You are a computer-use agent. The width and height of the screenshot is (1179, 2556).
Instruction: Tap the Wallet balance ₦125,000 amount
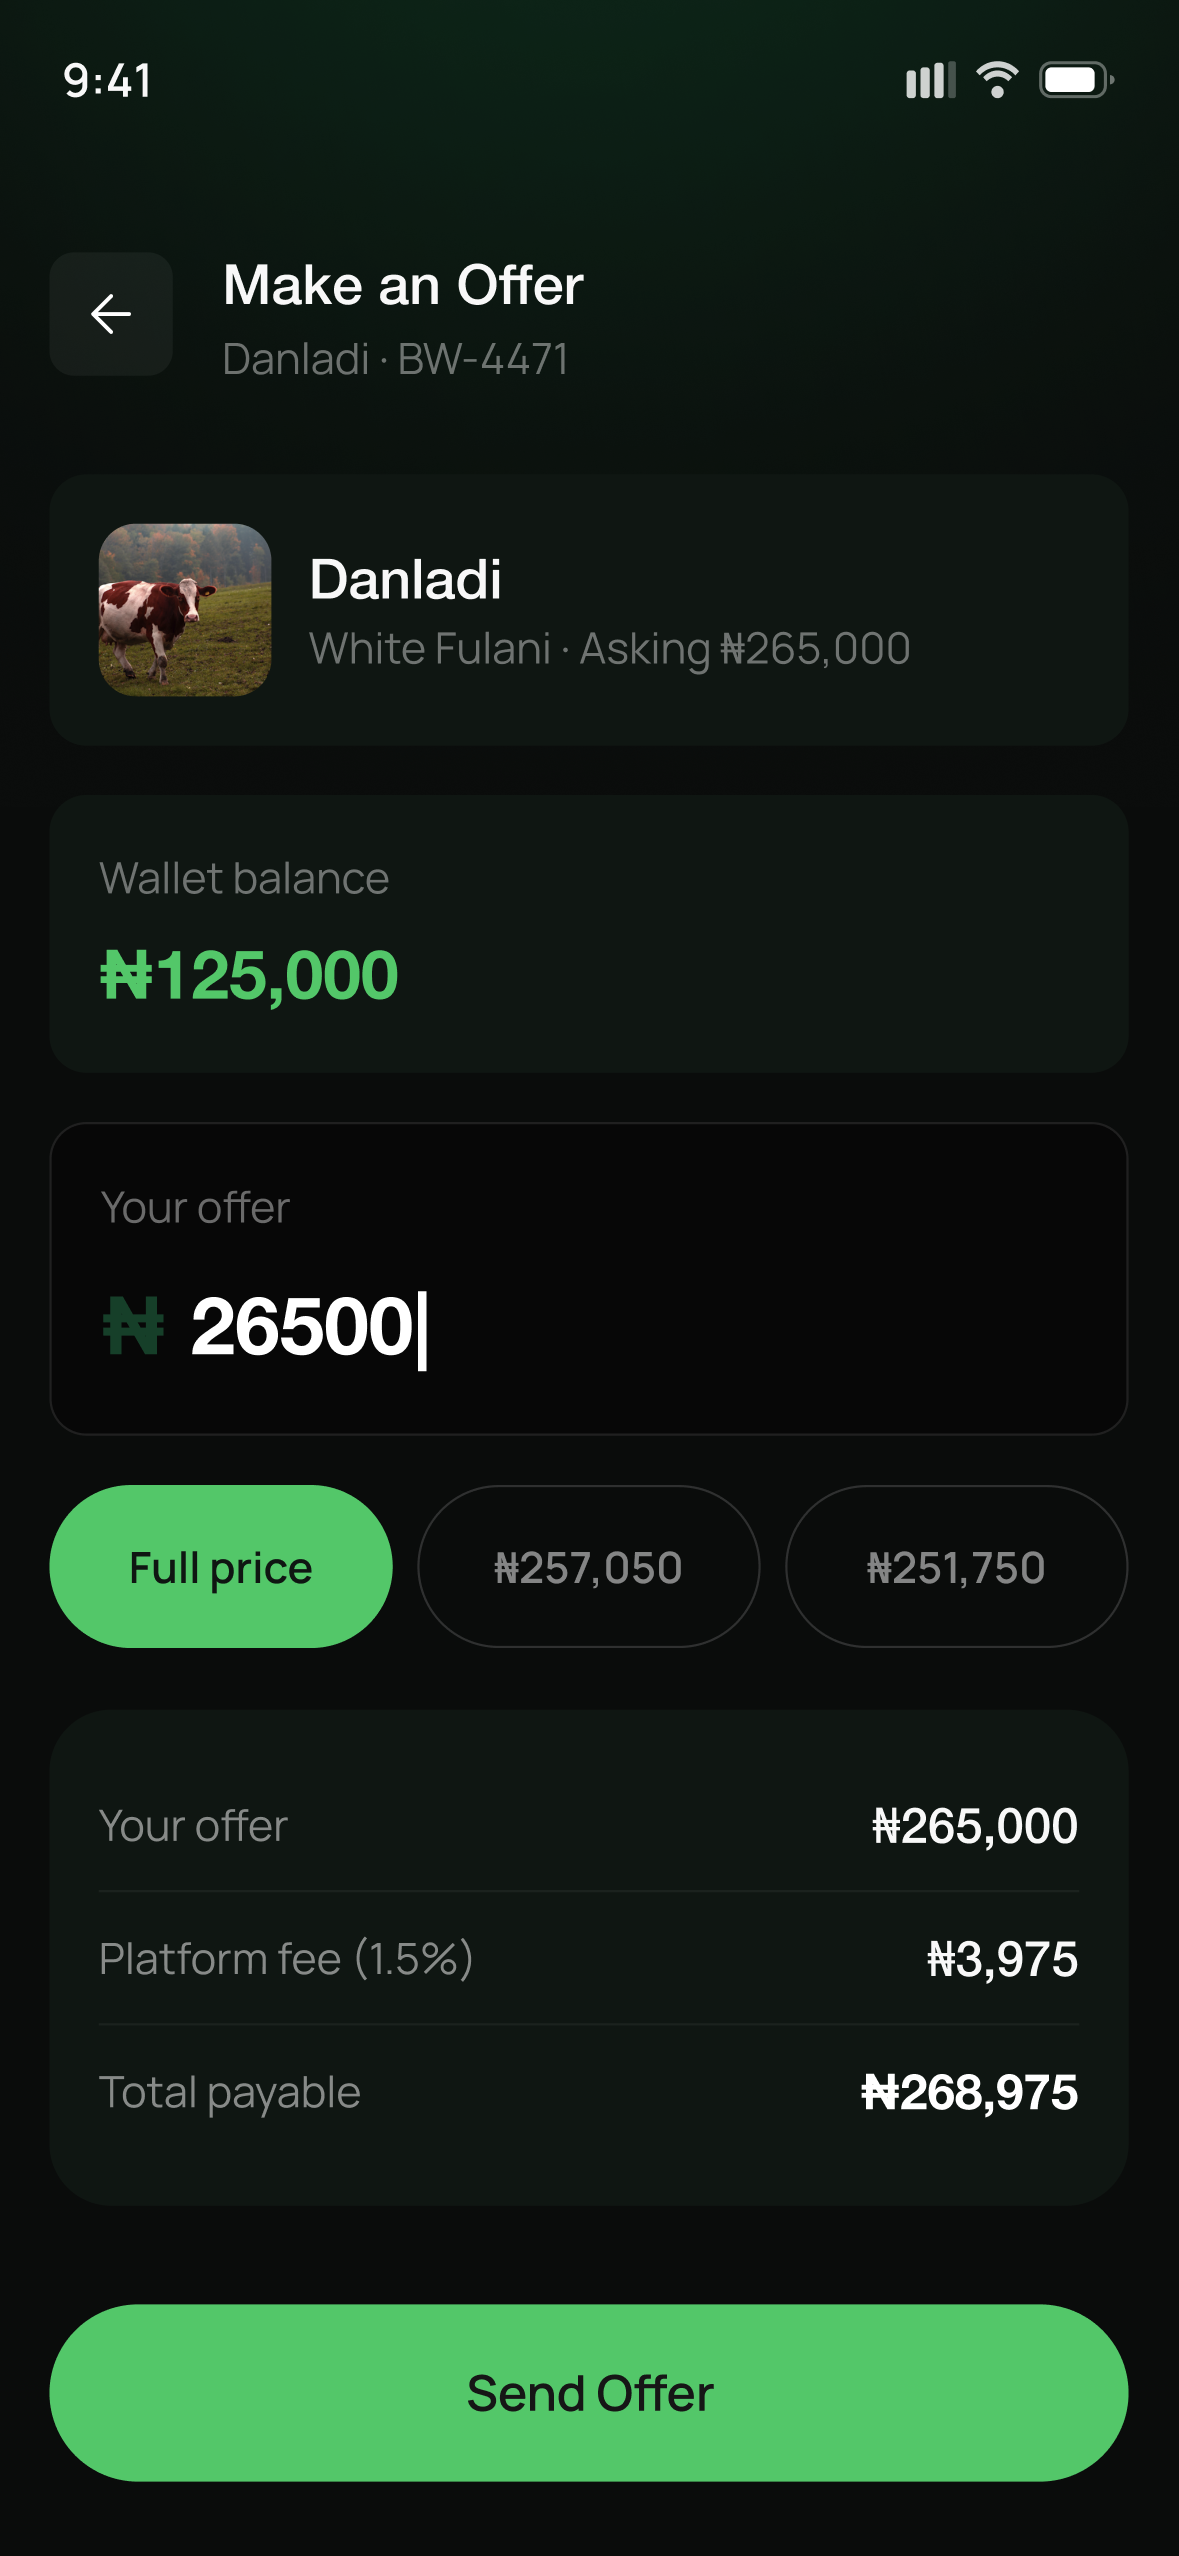pyautogui.click(x=249, y=976)
